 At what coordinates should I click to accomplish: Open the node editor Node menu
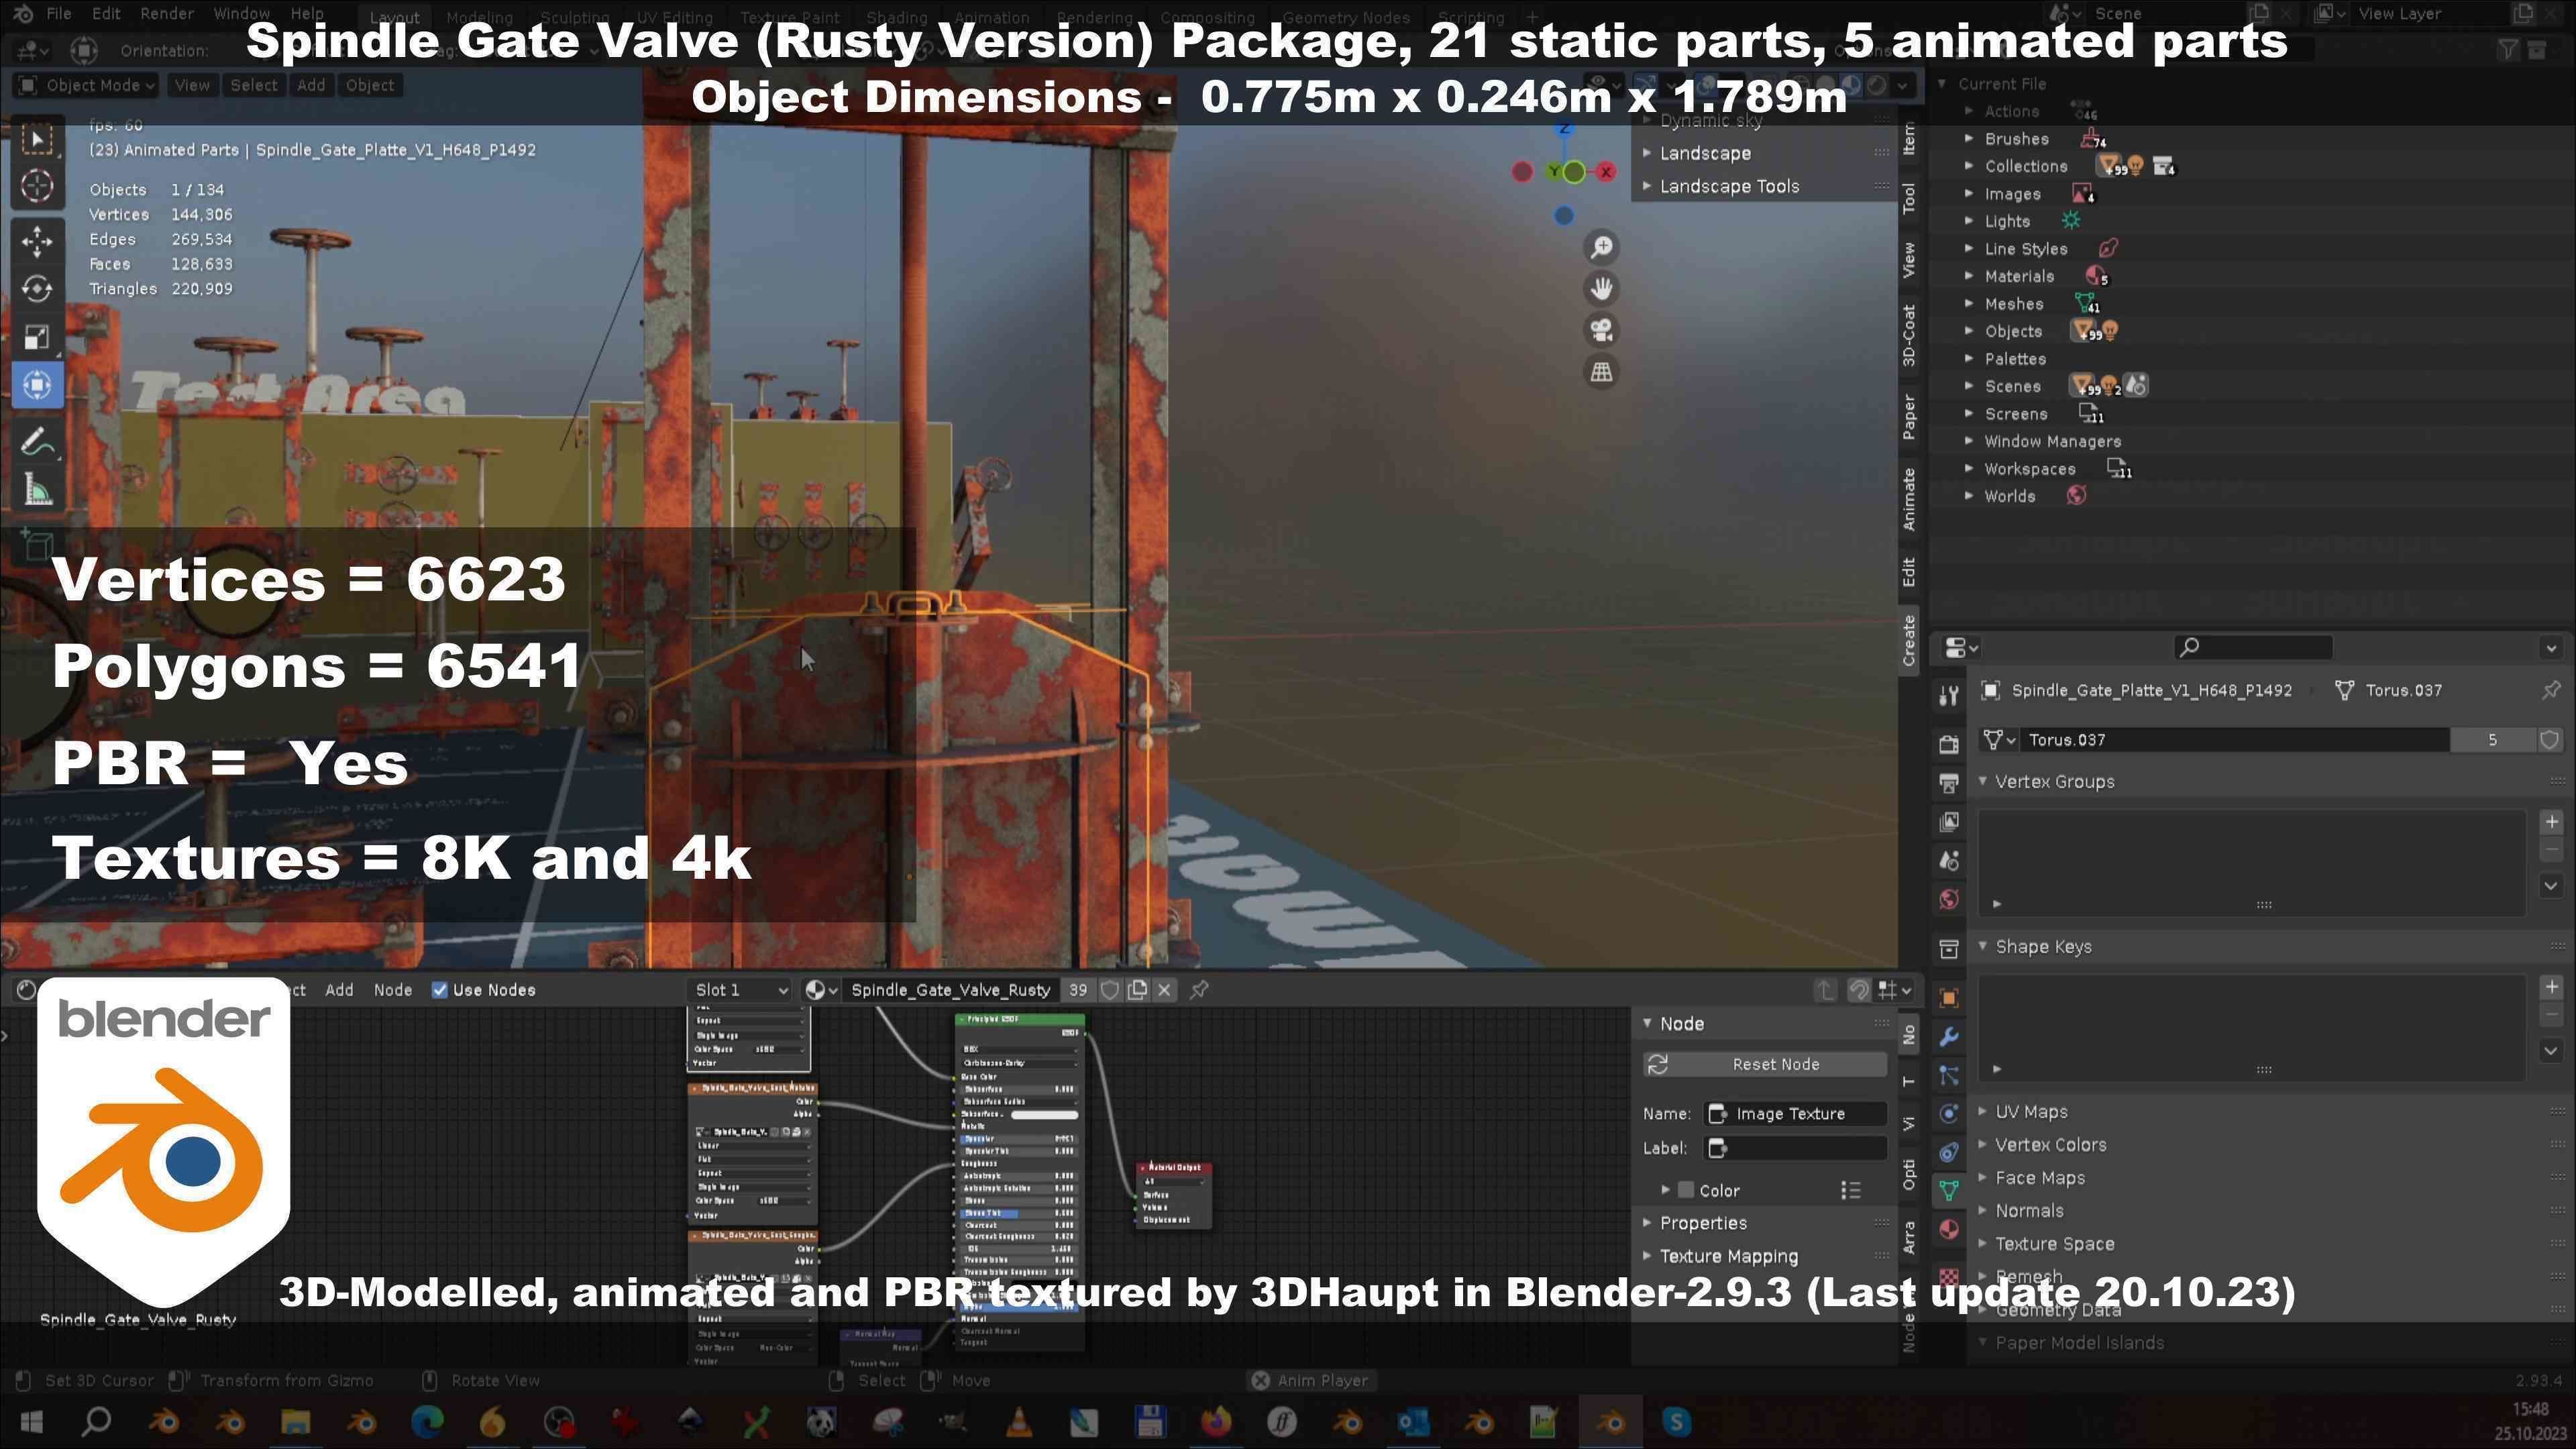393,990
